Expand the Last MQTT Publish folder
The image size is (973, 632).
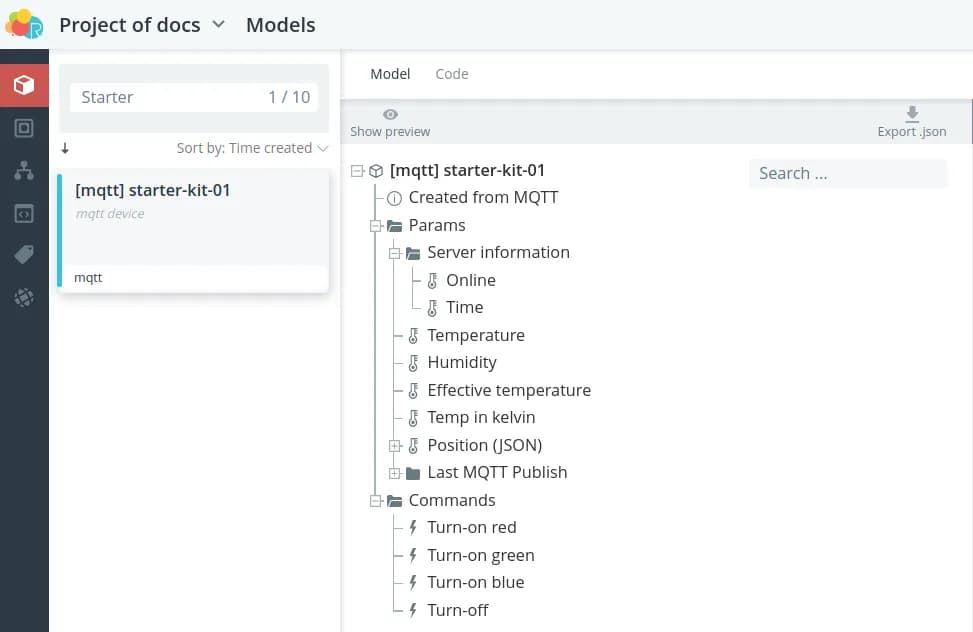(395, 473)
